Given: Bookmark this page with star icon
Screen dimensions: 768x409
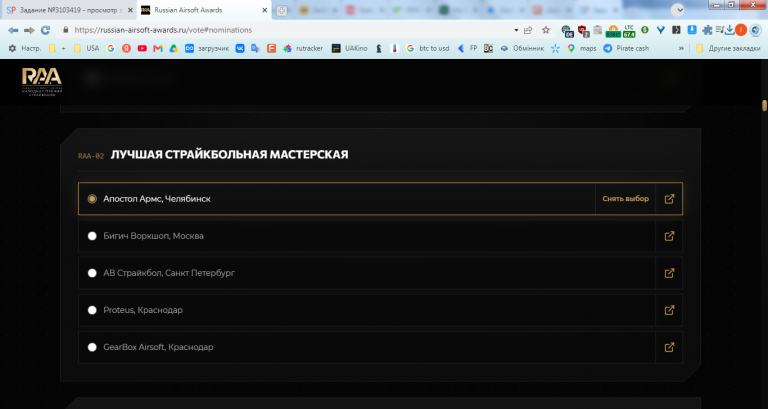Looking at the screenshot, I should (x=546, y=30).
